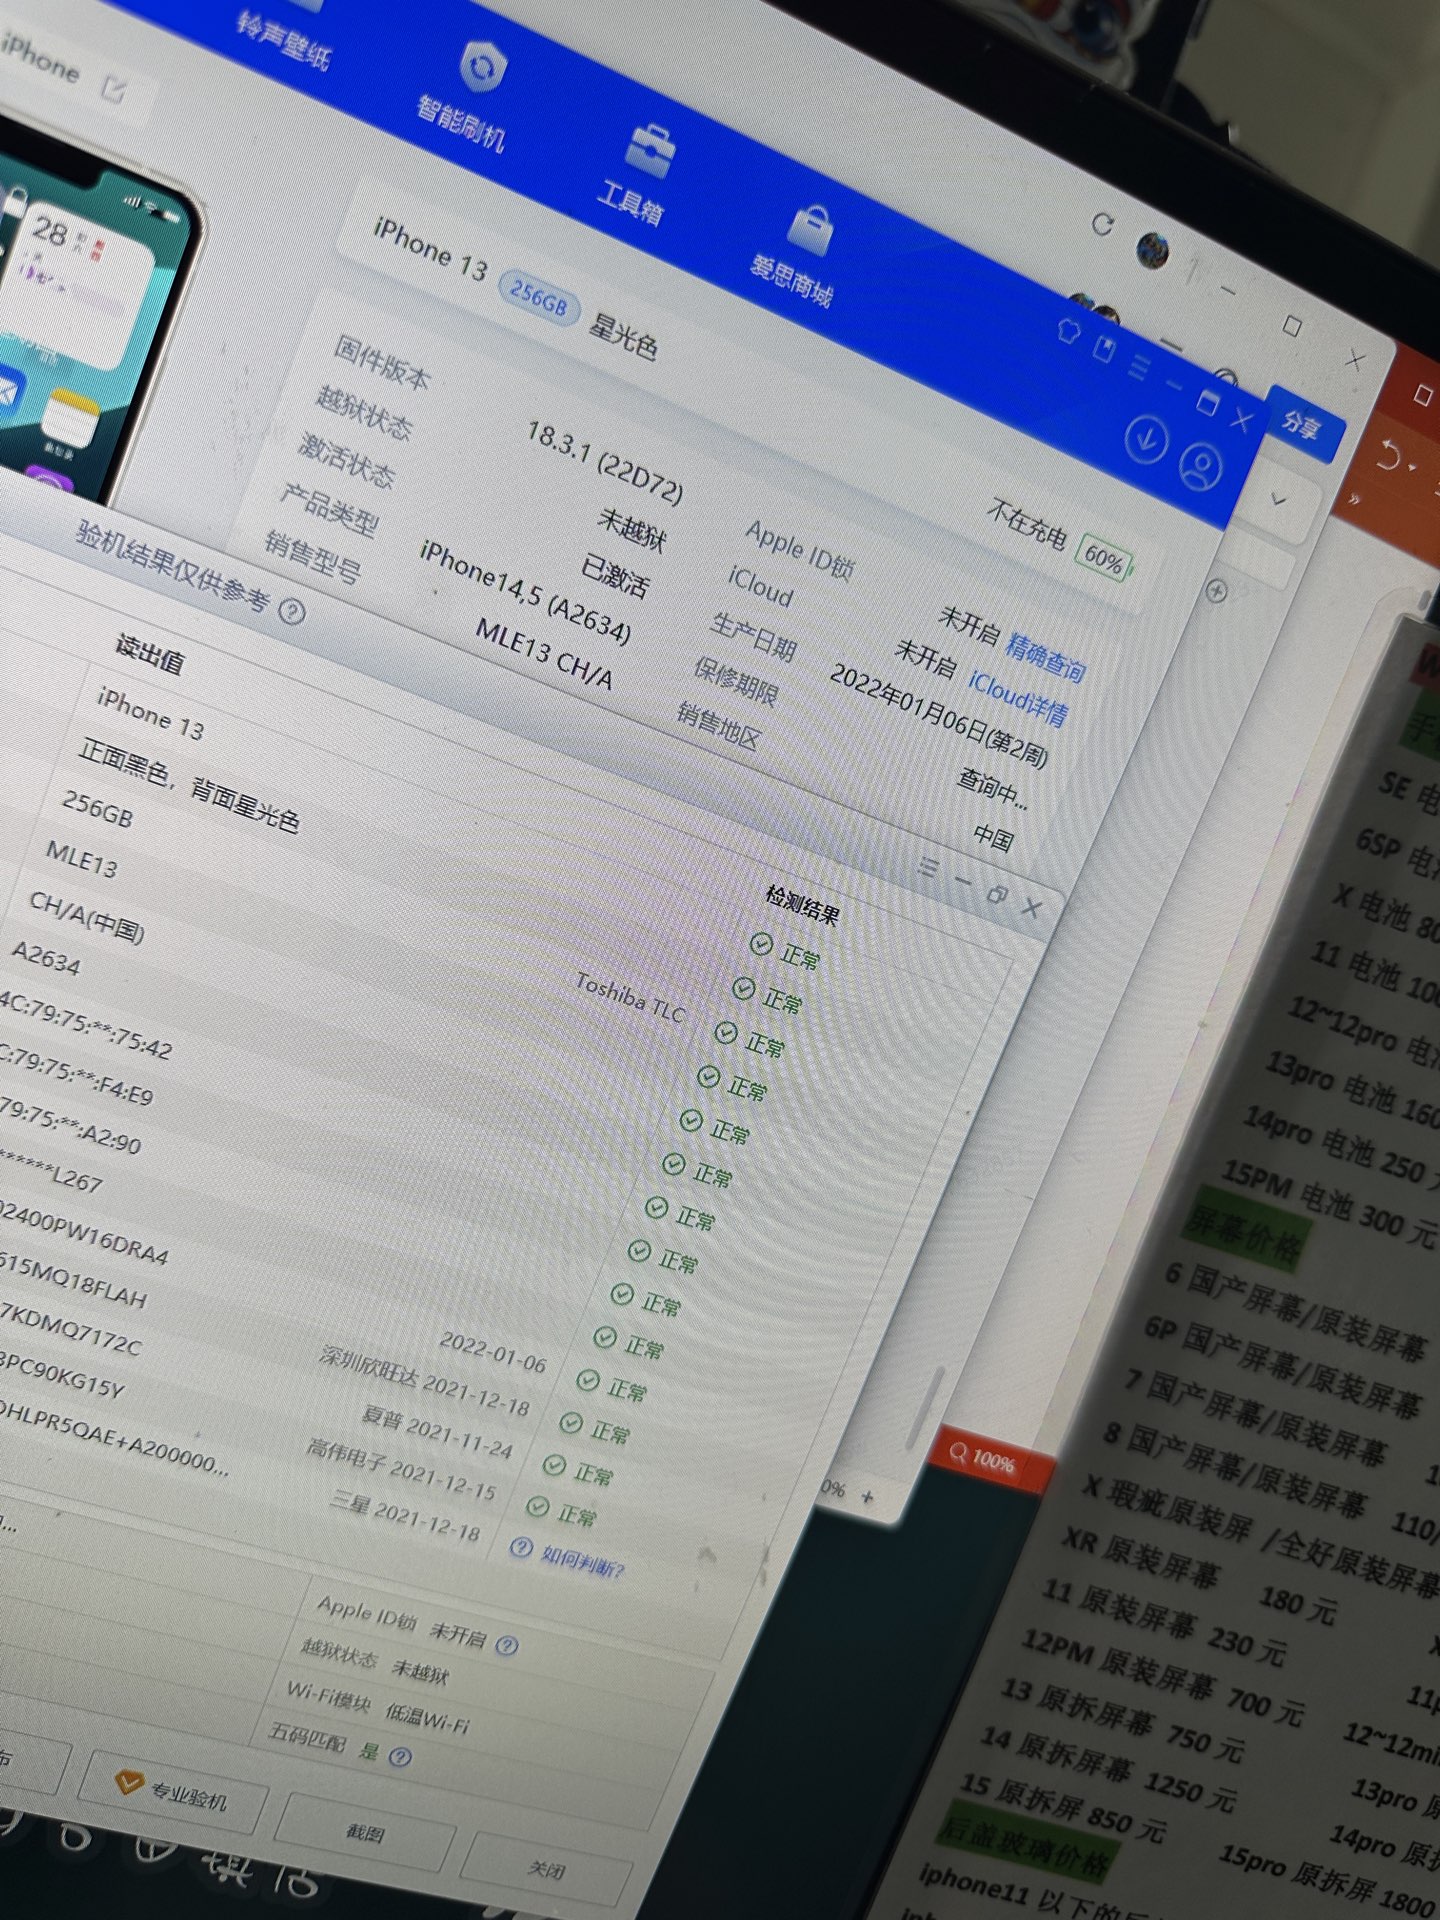Select firmware version 18.3.1 (22D72)
Viewport: 1440px width, 1920px height.
606,462
